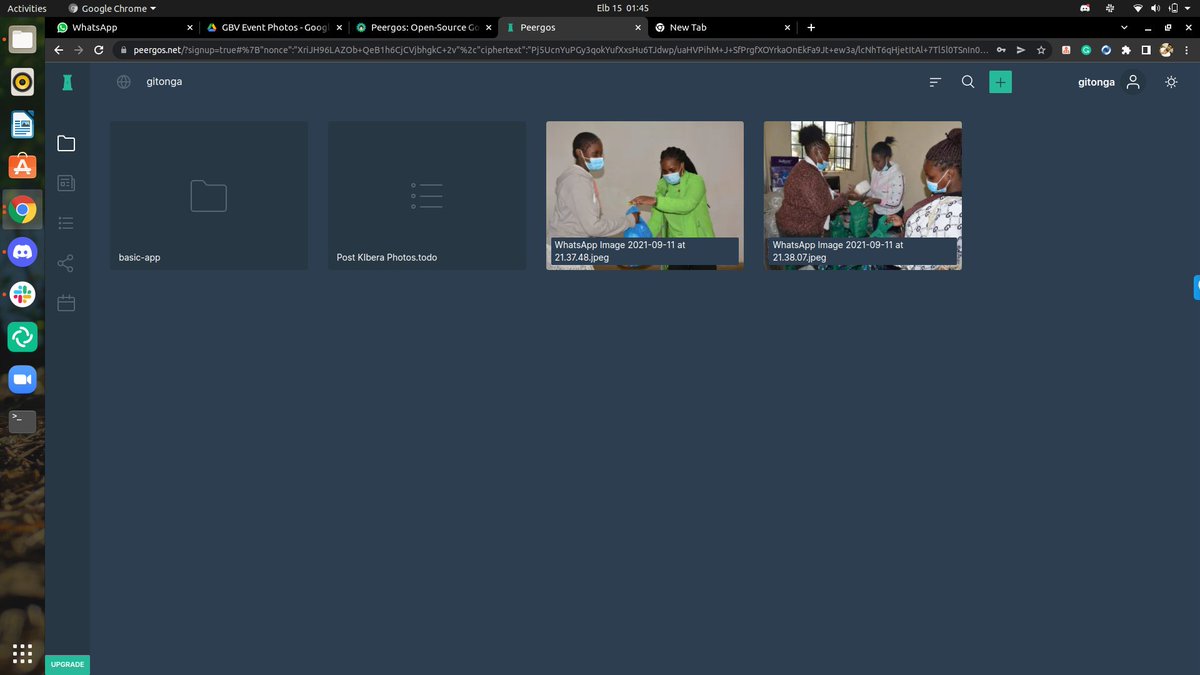Open the Activities overview

[x=27, y=8]
